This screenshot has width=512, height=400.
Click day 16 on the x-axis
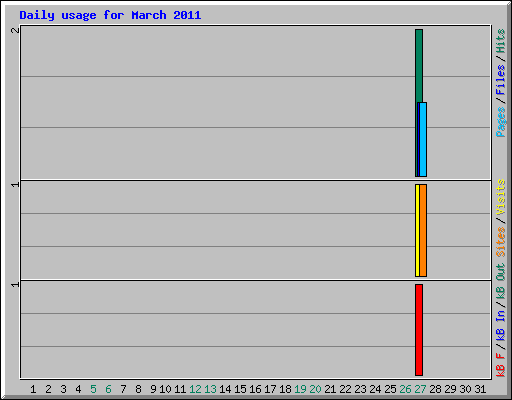click(255, 389)
